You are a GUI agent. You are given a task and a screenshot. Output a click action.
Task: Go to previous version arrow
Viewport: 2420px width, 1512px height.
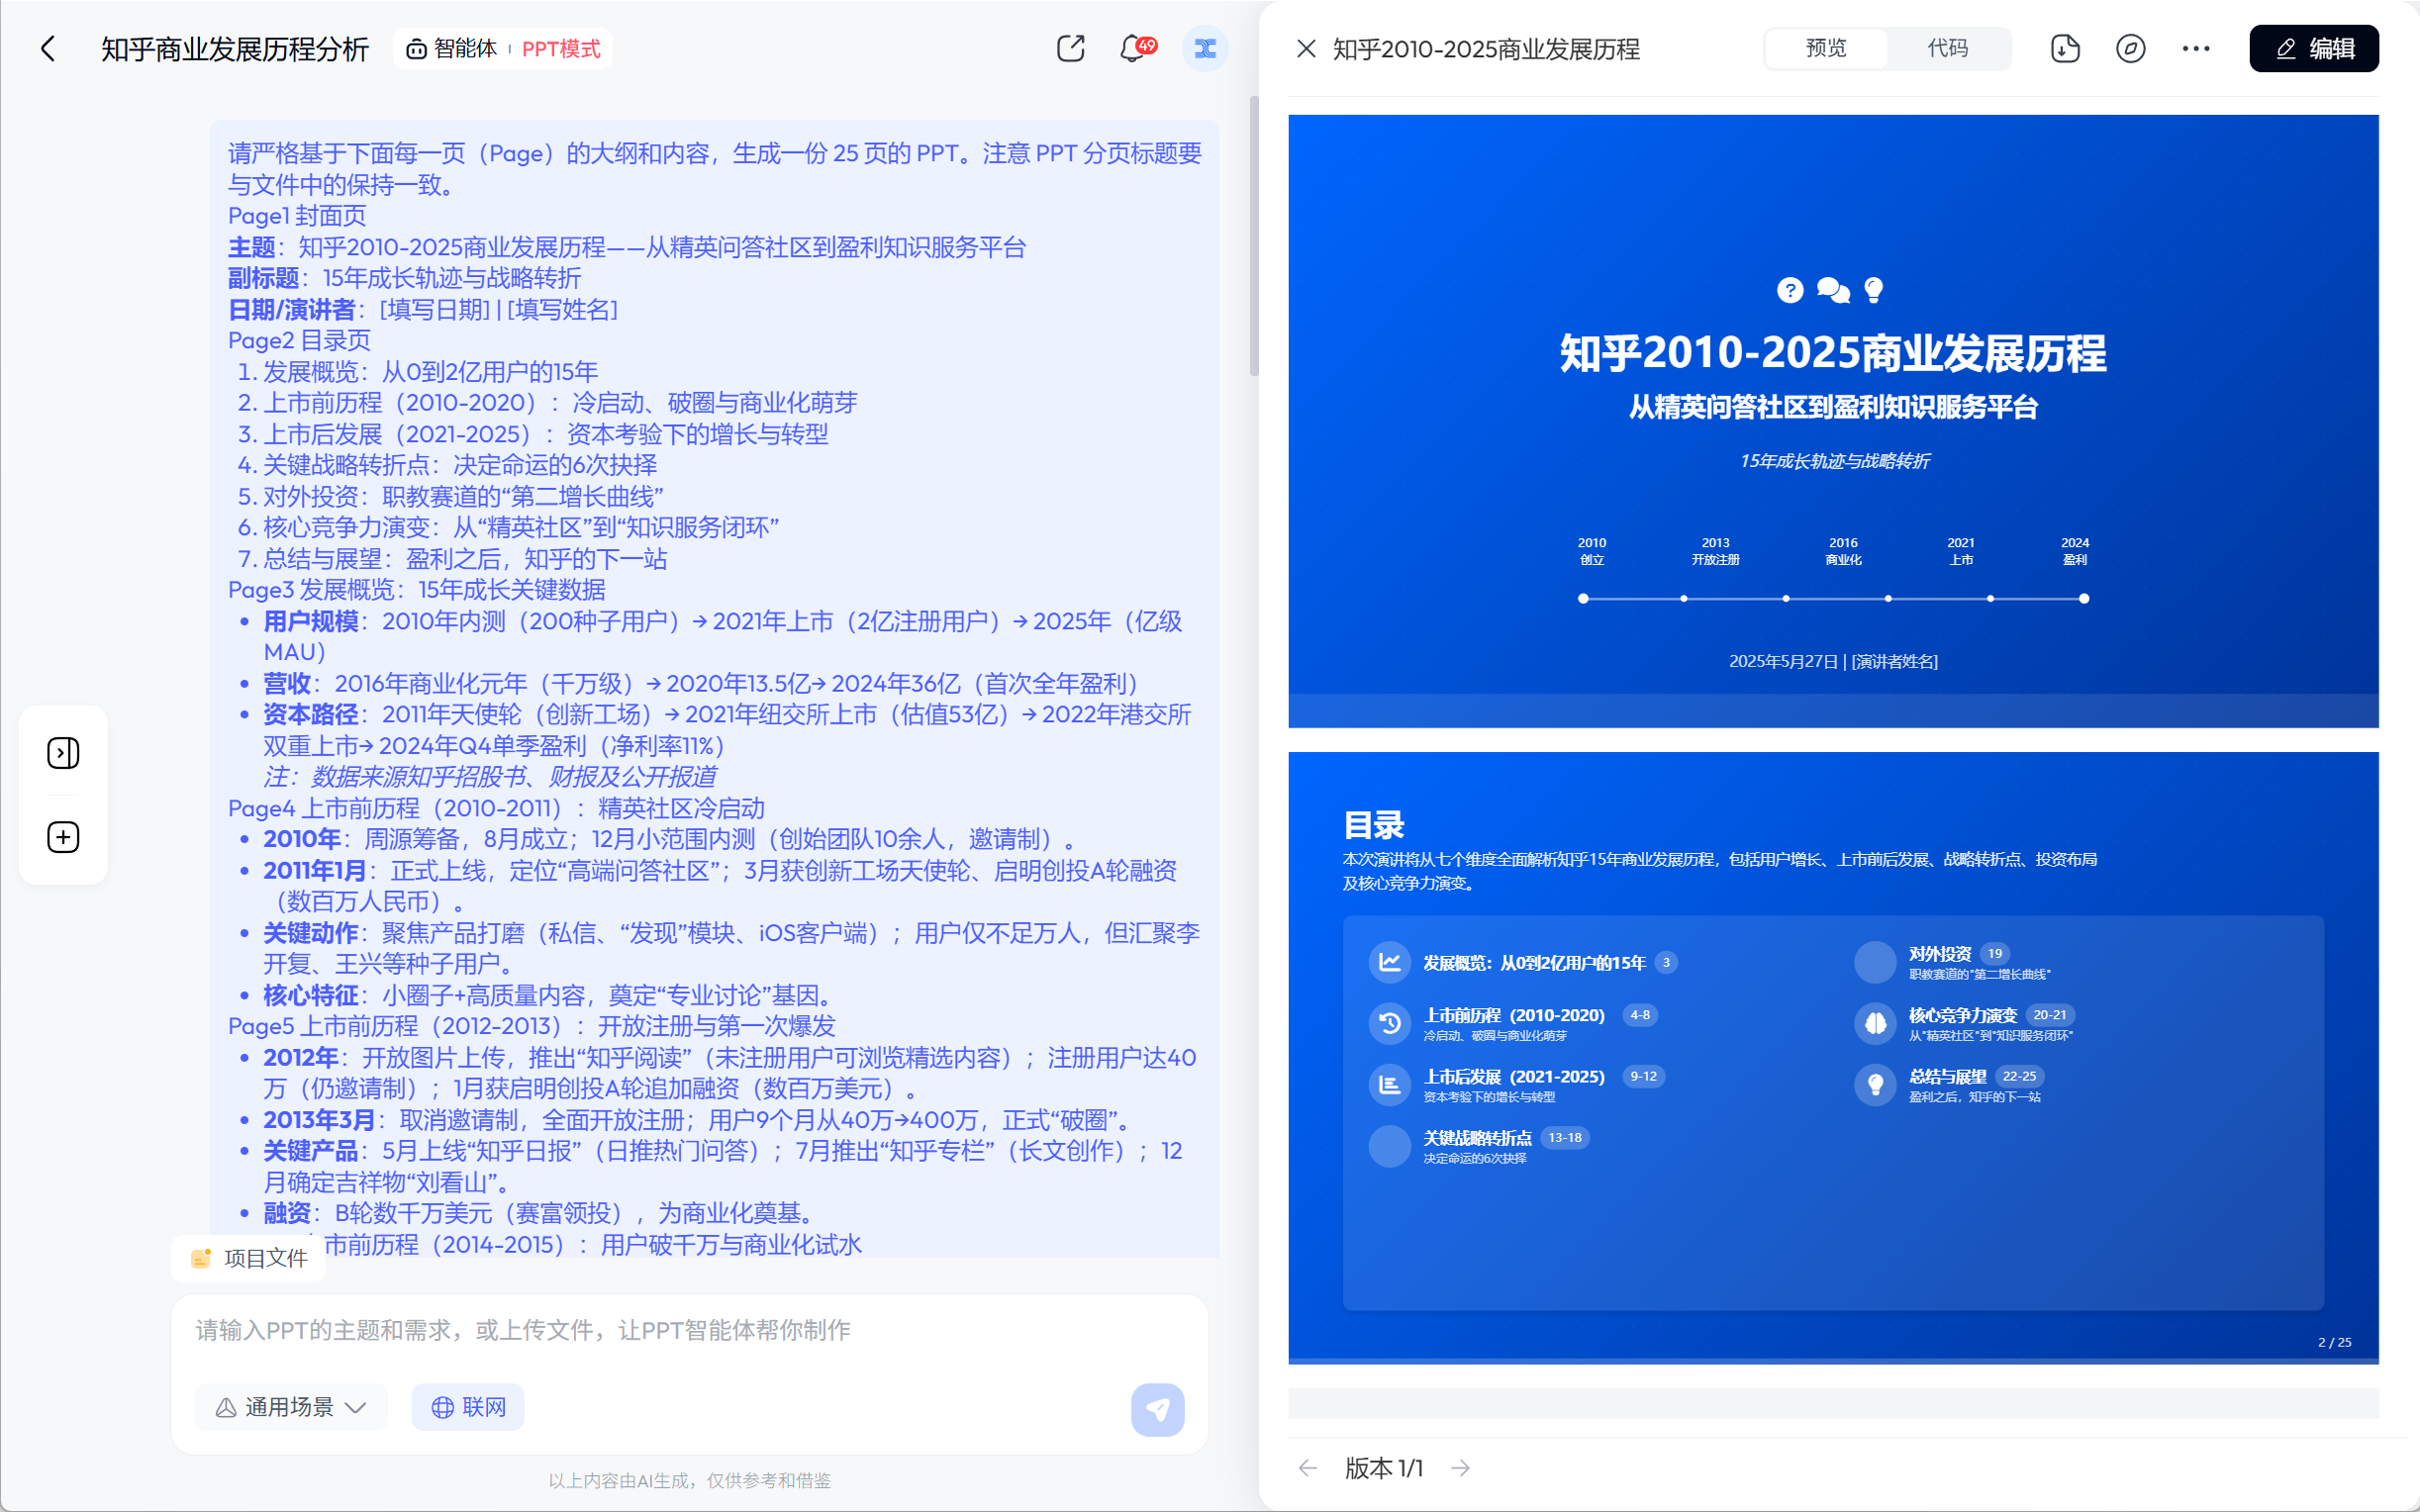(1307, 1467)
